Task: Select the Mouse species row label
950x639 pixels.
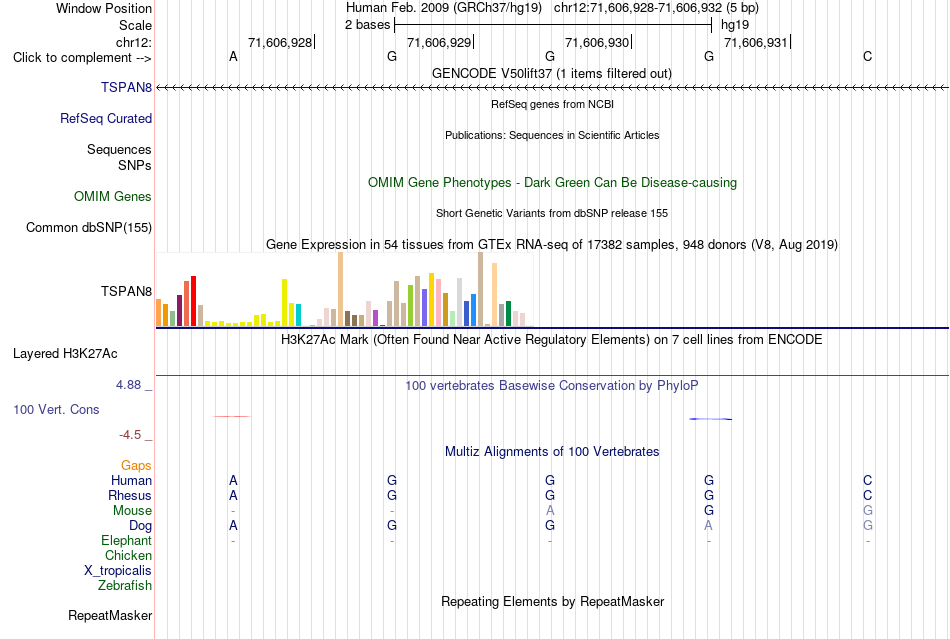Action: 132,511
